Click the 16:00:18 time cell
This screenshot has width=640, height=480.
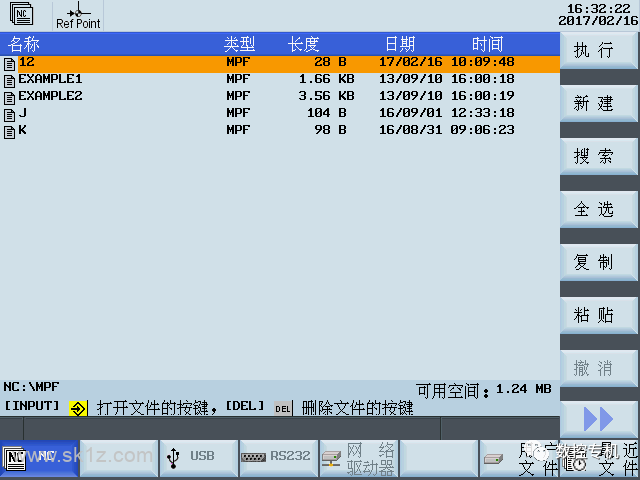(482, 79)
